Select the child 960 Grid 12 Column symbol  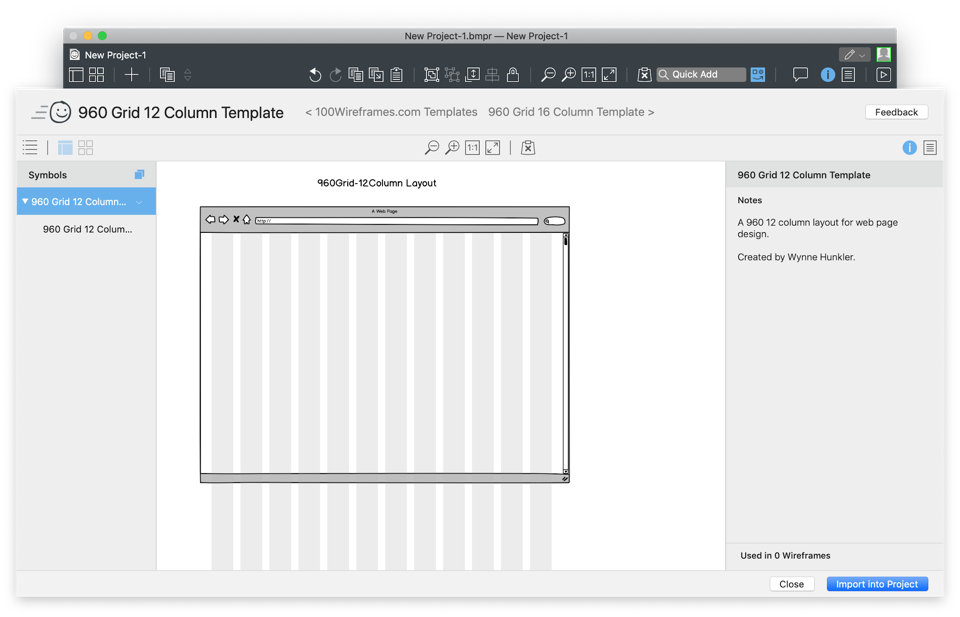point(87,229)
